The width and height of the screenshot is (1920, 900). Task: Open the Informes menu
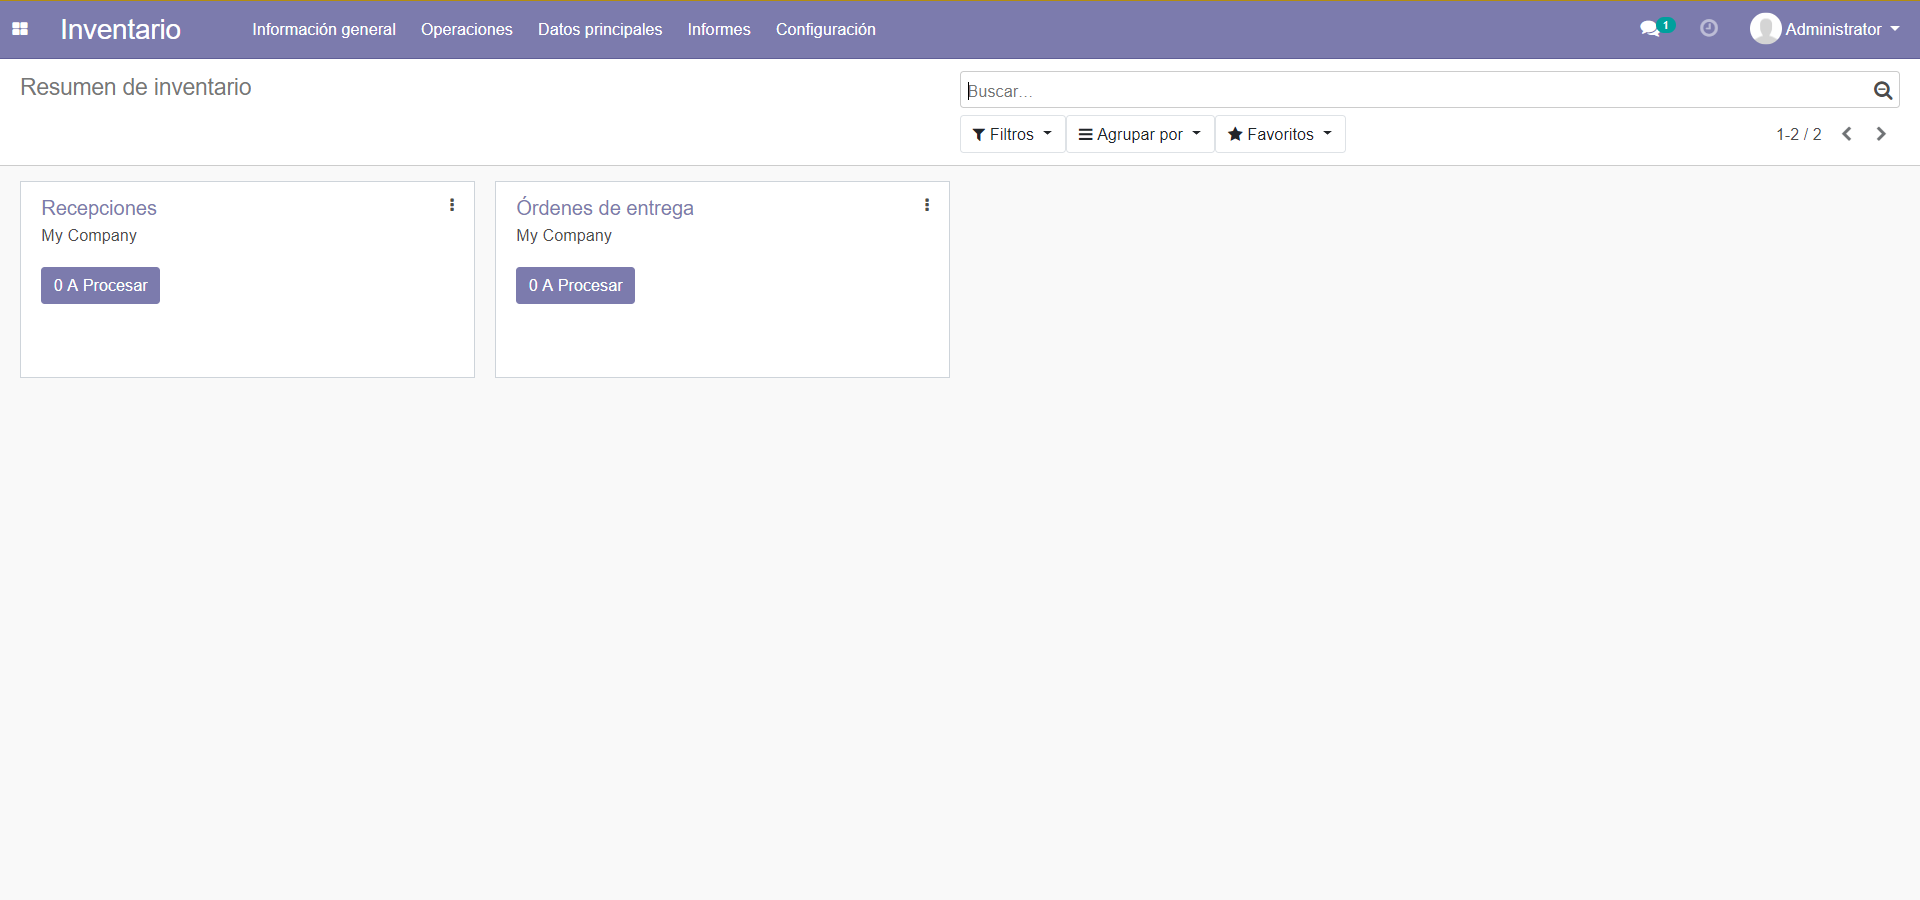[x=719, y=30]
